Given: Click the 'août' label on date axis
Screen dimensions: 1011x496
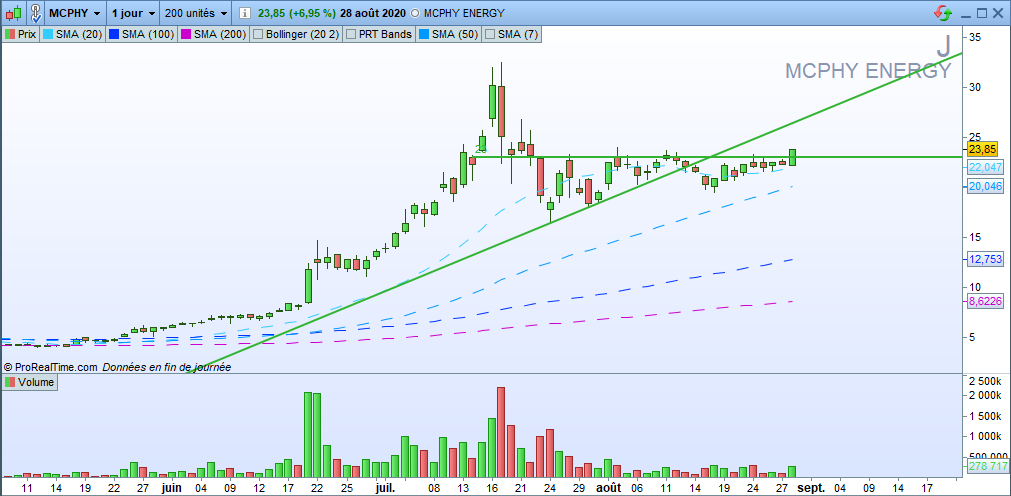Looking at the screenshot, I should click(609, 488).
